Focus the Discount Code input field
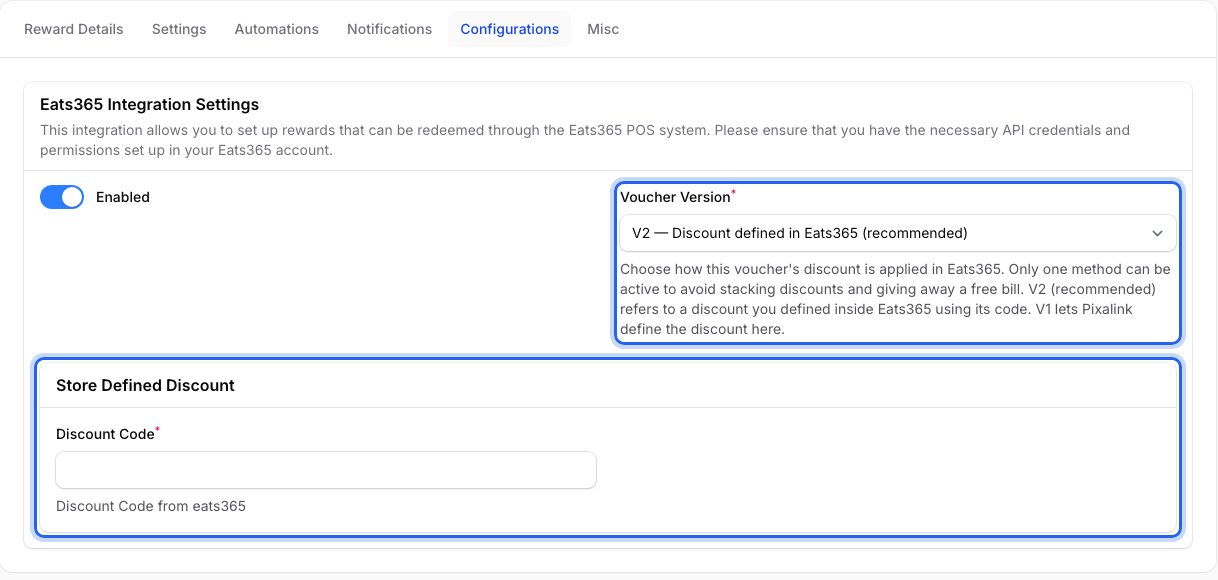1218x580 pixels. [326, 470]
